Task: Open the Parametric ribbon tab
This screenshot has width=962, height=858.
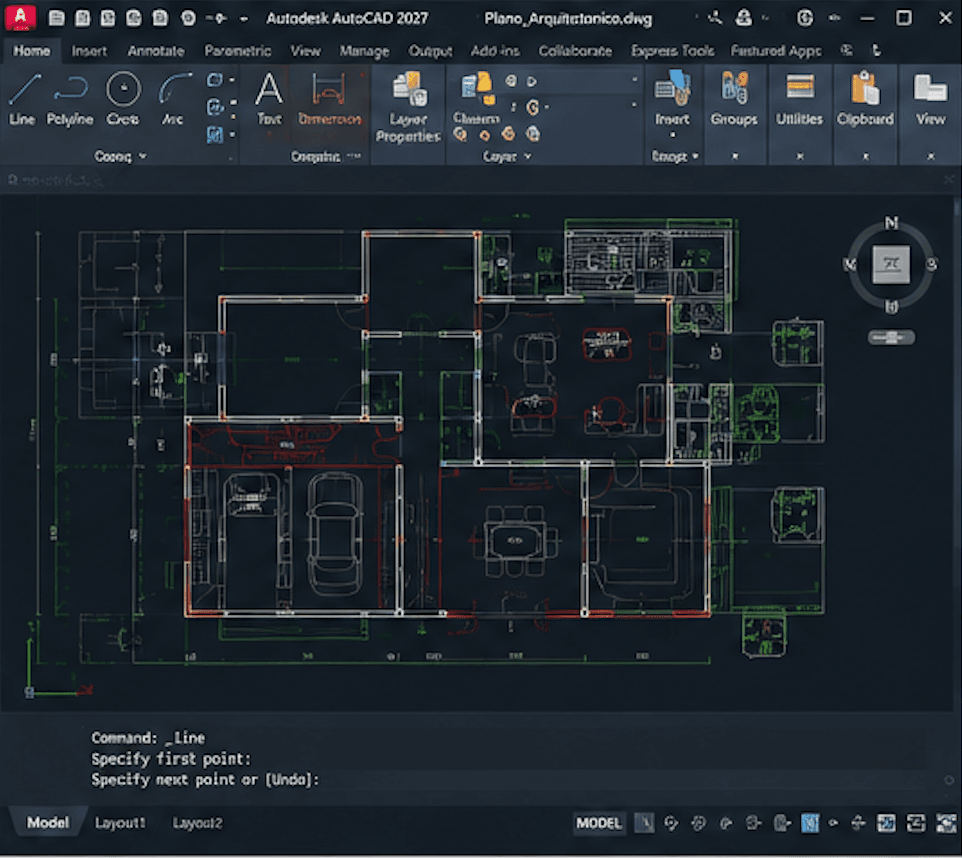Action: coord(237,51)
